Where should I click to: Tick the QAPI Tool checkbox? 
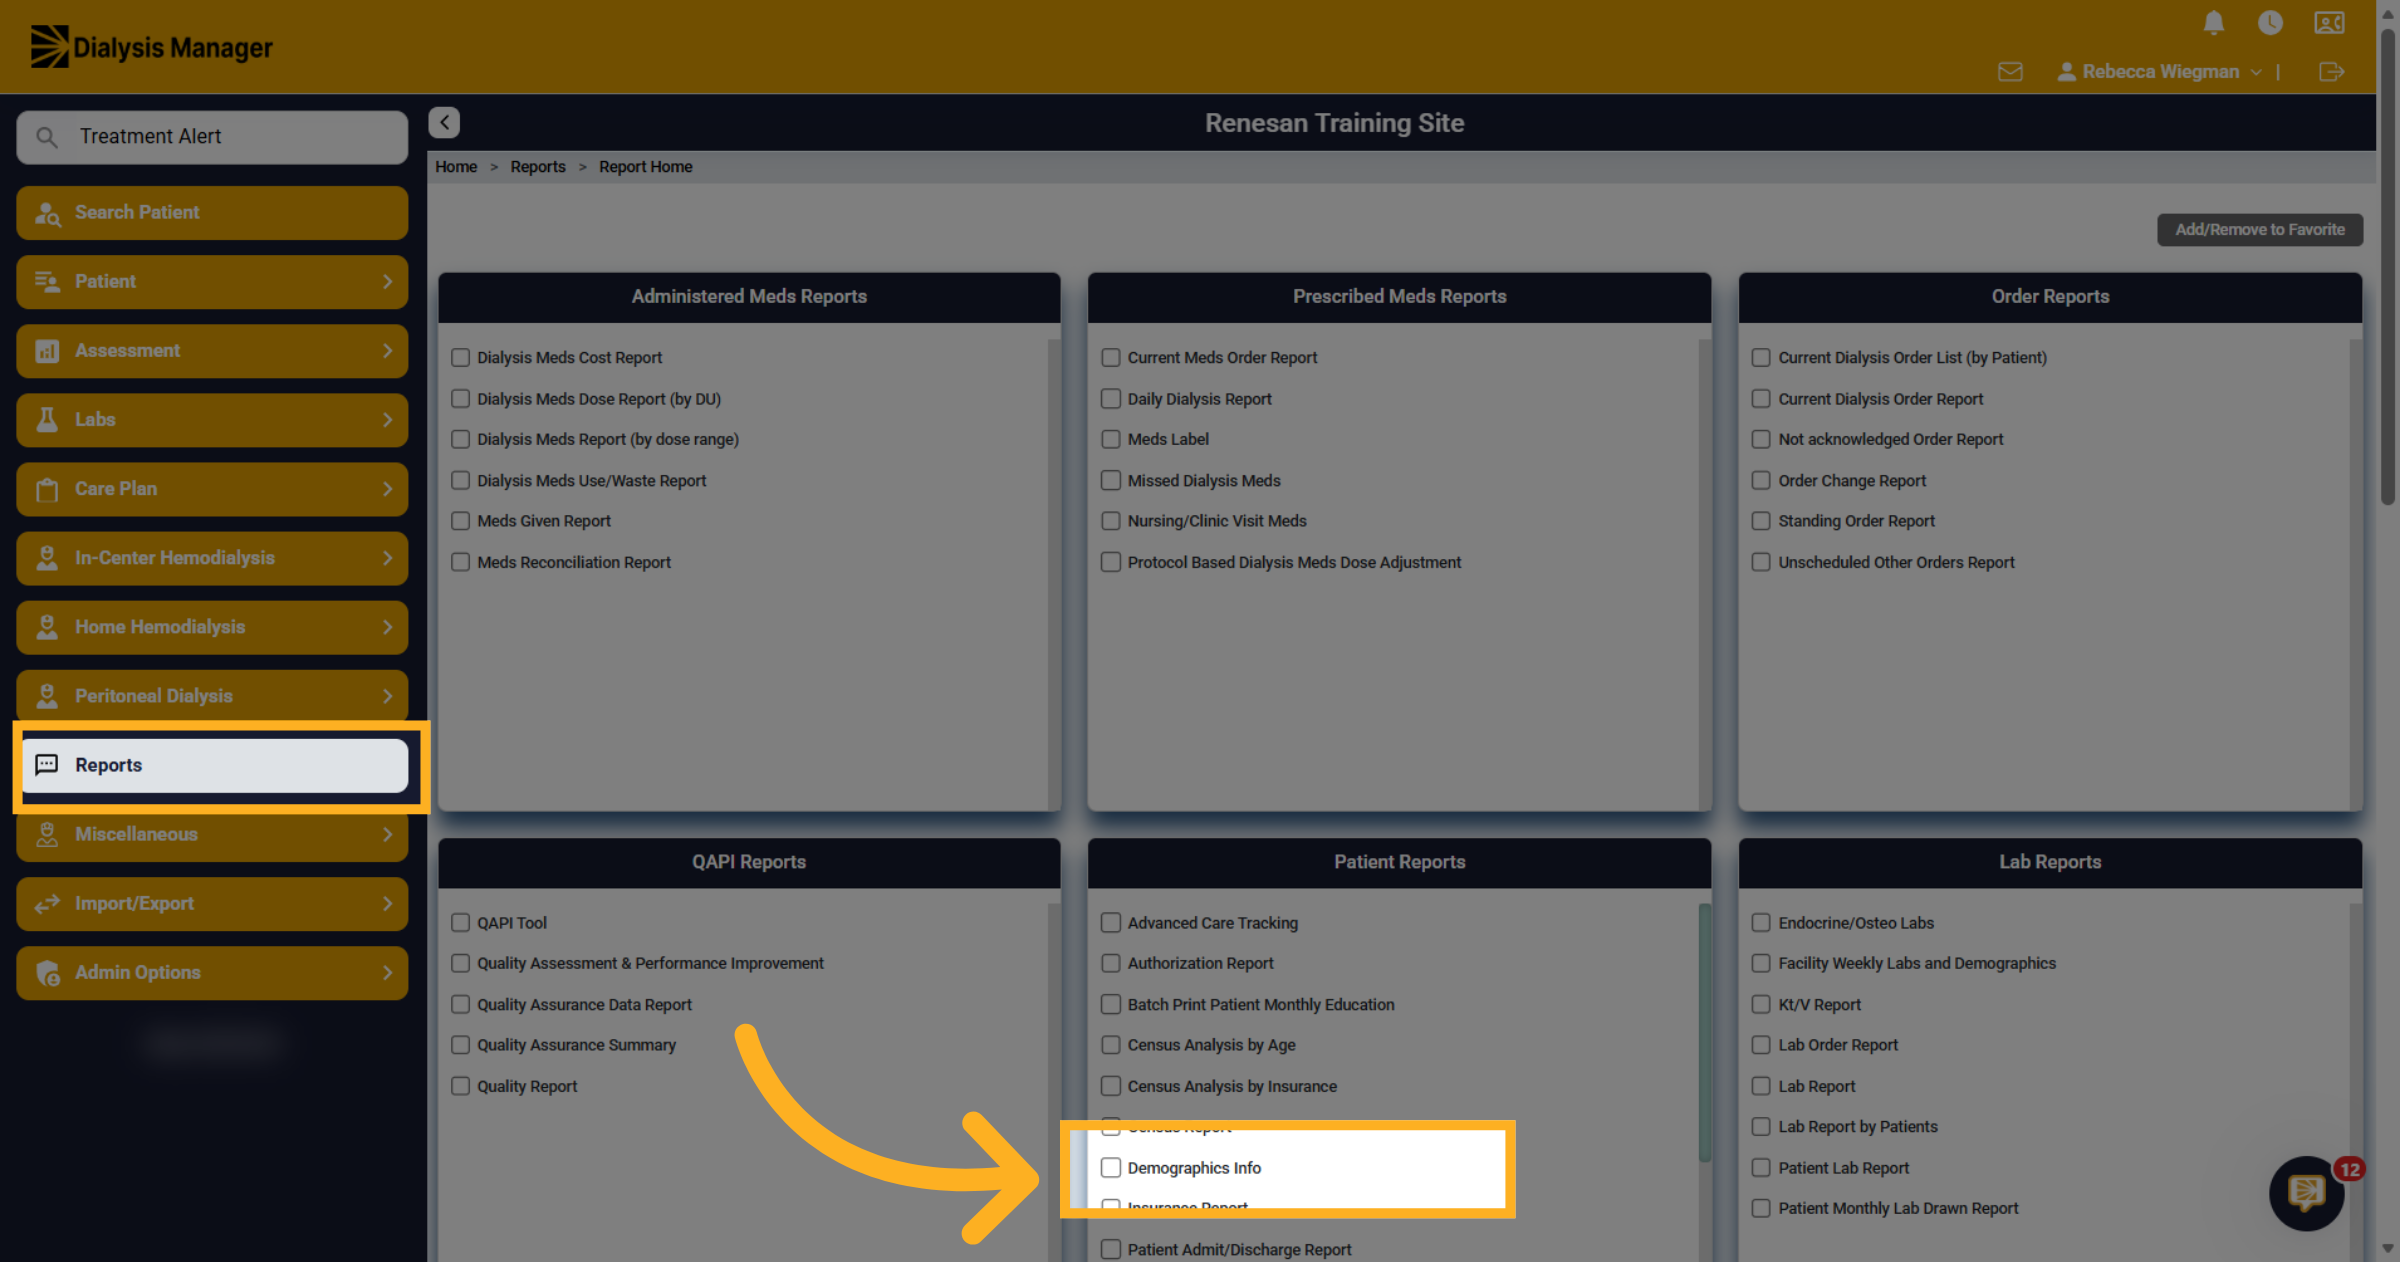[x=460, y=922]
